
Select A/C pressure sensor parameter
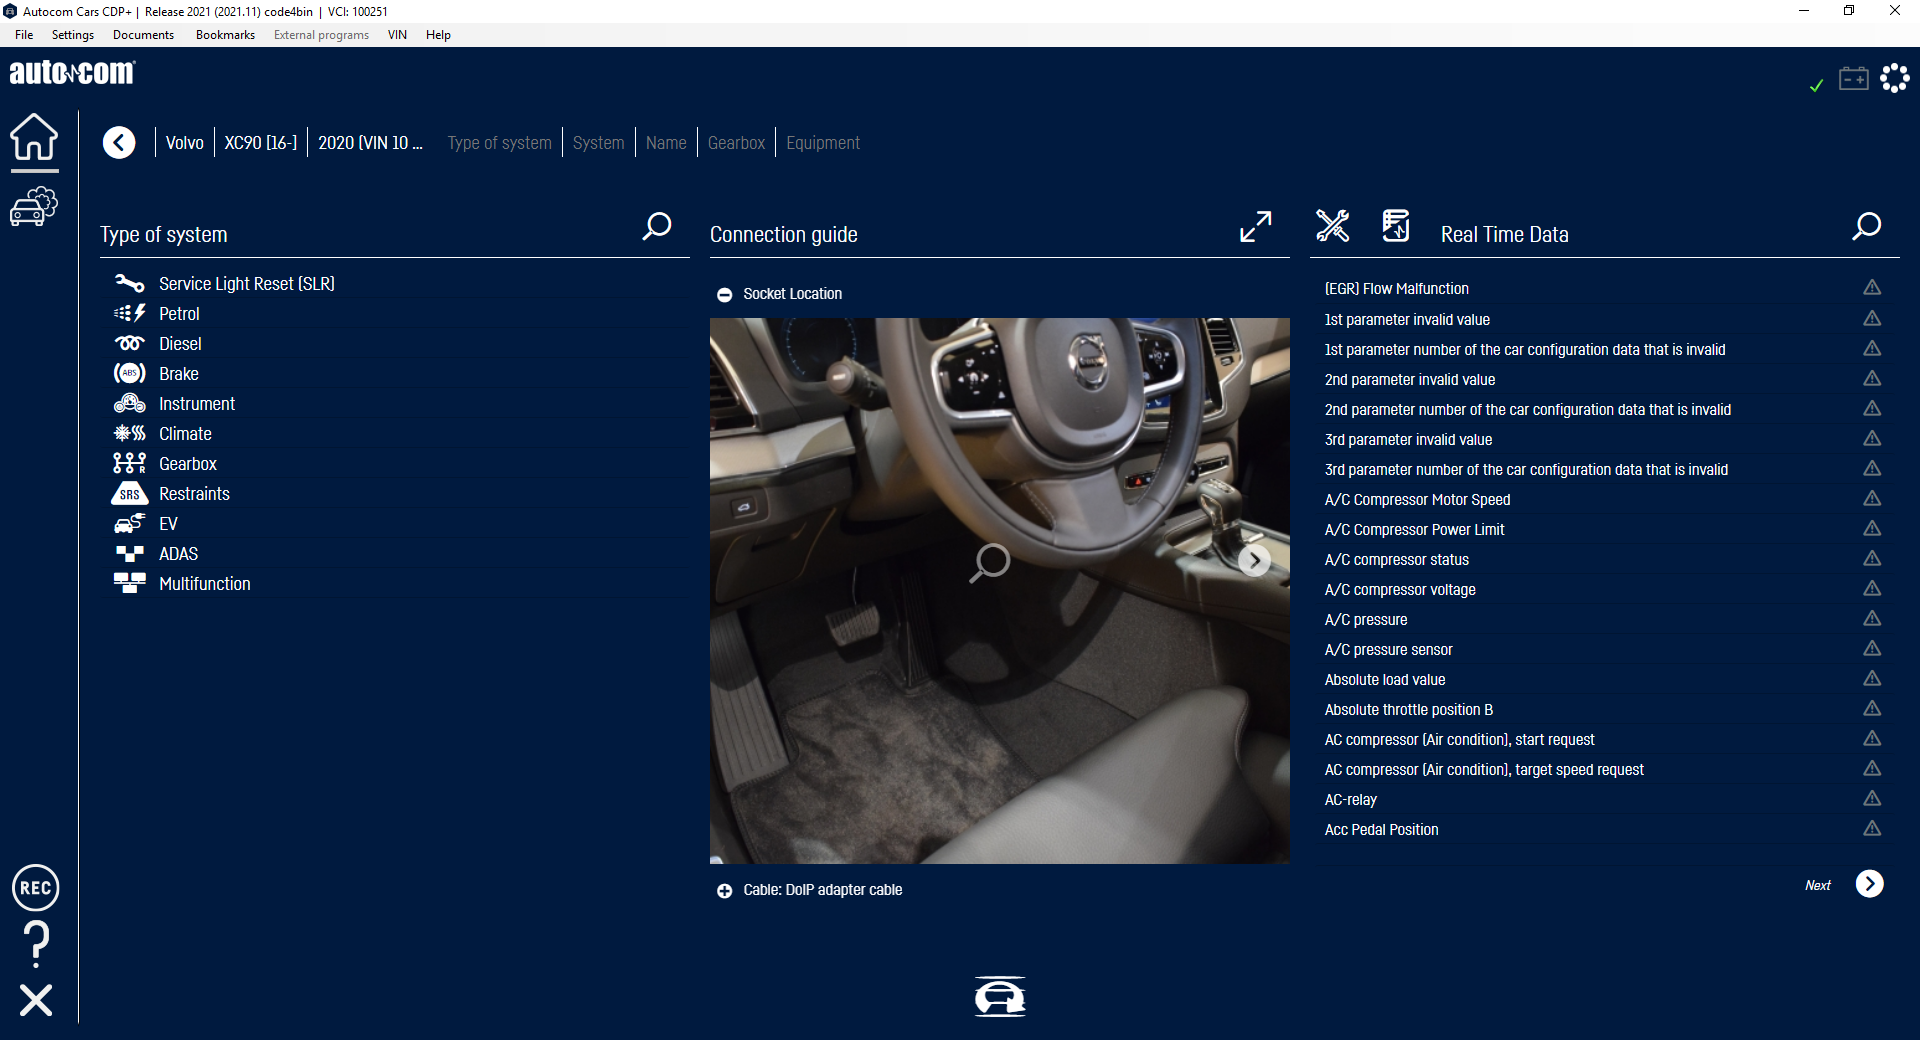(1388, 650)
